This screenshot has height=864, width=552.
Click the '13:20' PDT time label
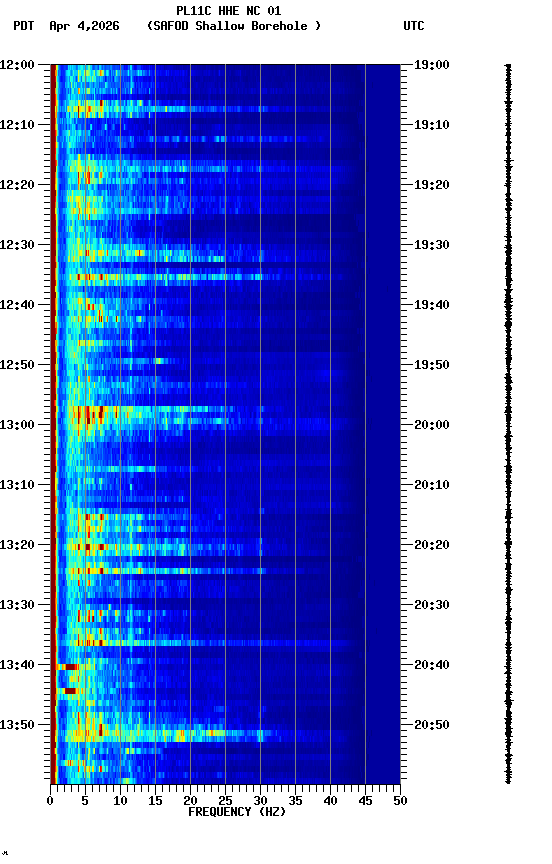point(17,546)
